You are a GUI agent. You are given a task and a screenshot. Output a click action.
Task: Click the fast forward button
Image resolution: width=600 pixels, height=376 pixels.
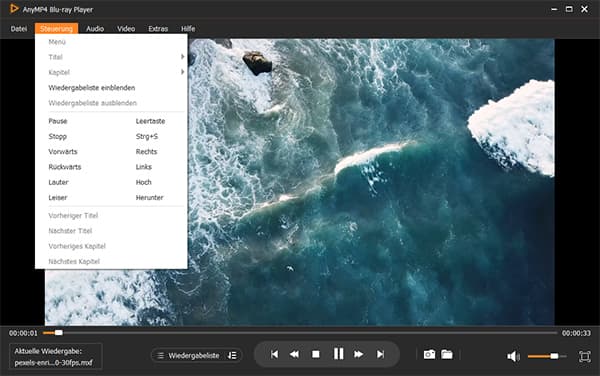[359, 355]
